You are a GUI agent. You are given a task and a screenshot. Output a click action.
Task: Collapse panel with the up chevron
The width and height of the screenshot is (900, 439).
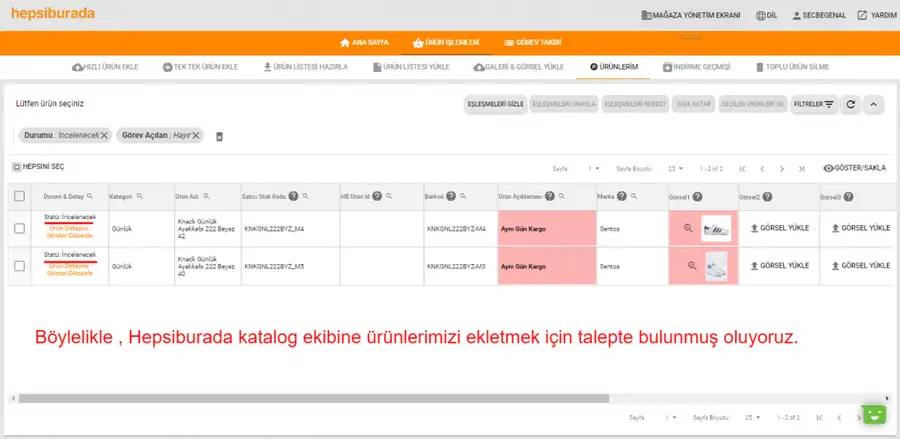(873, 104)
